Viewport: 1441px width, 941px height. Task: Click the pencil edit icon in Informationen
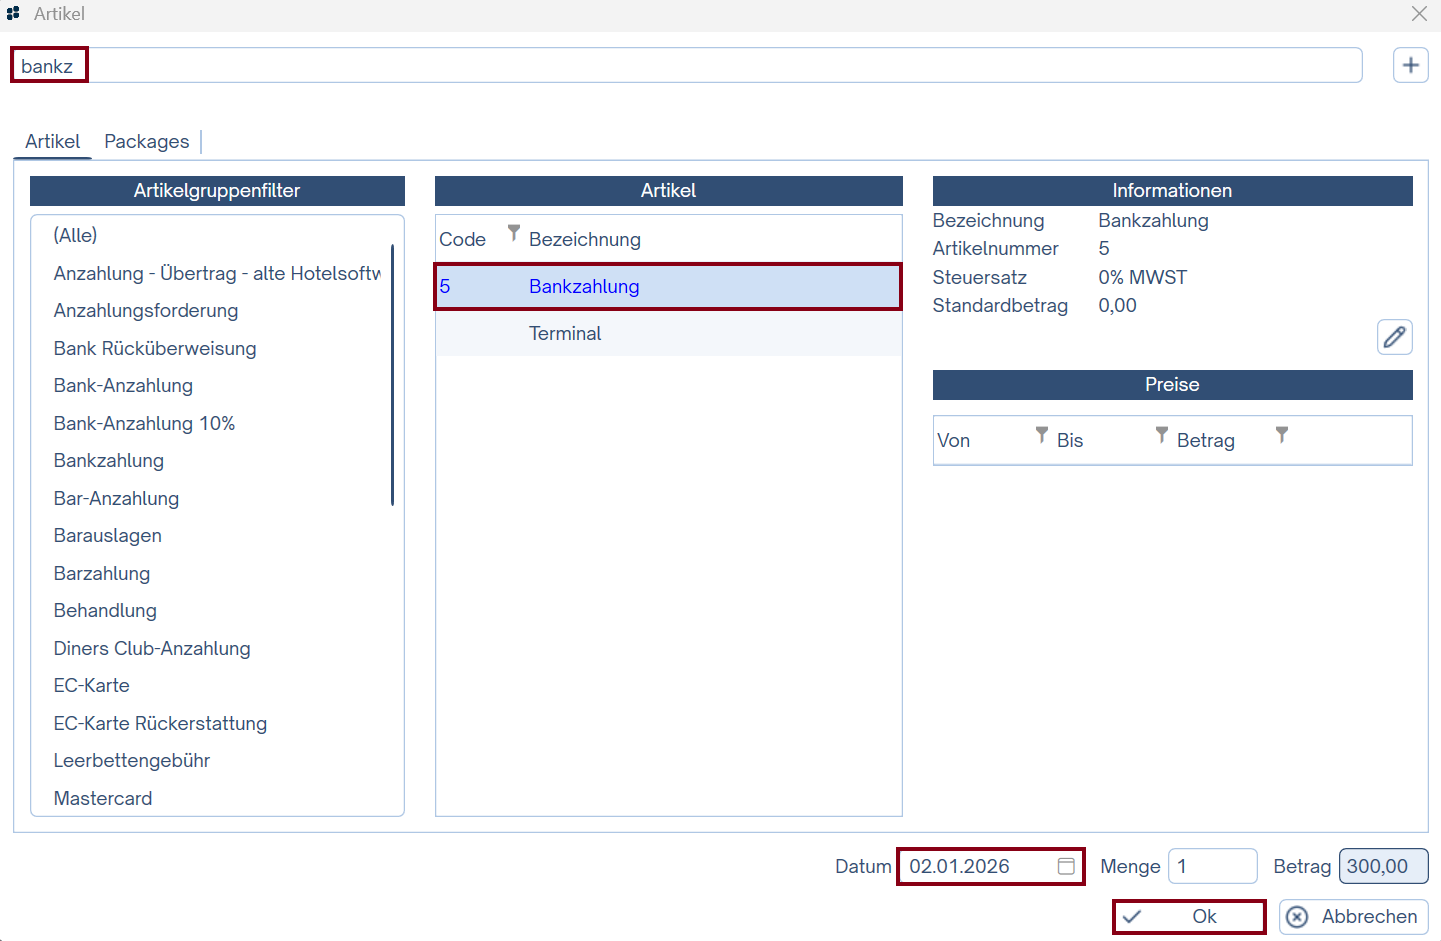pos(1394,337)
